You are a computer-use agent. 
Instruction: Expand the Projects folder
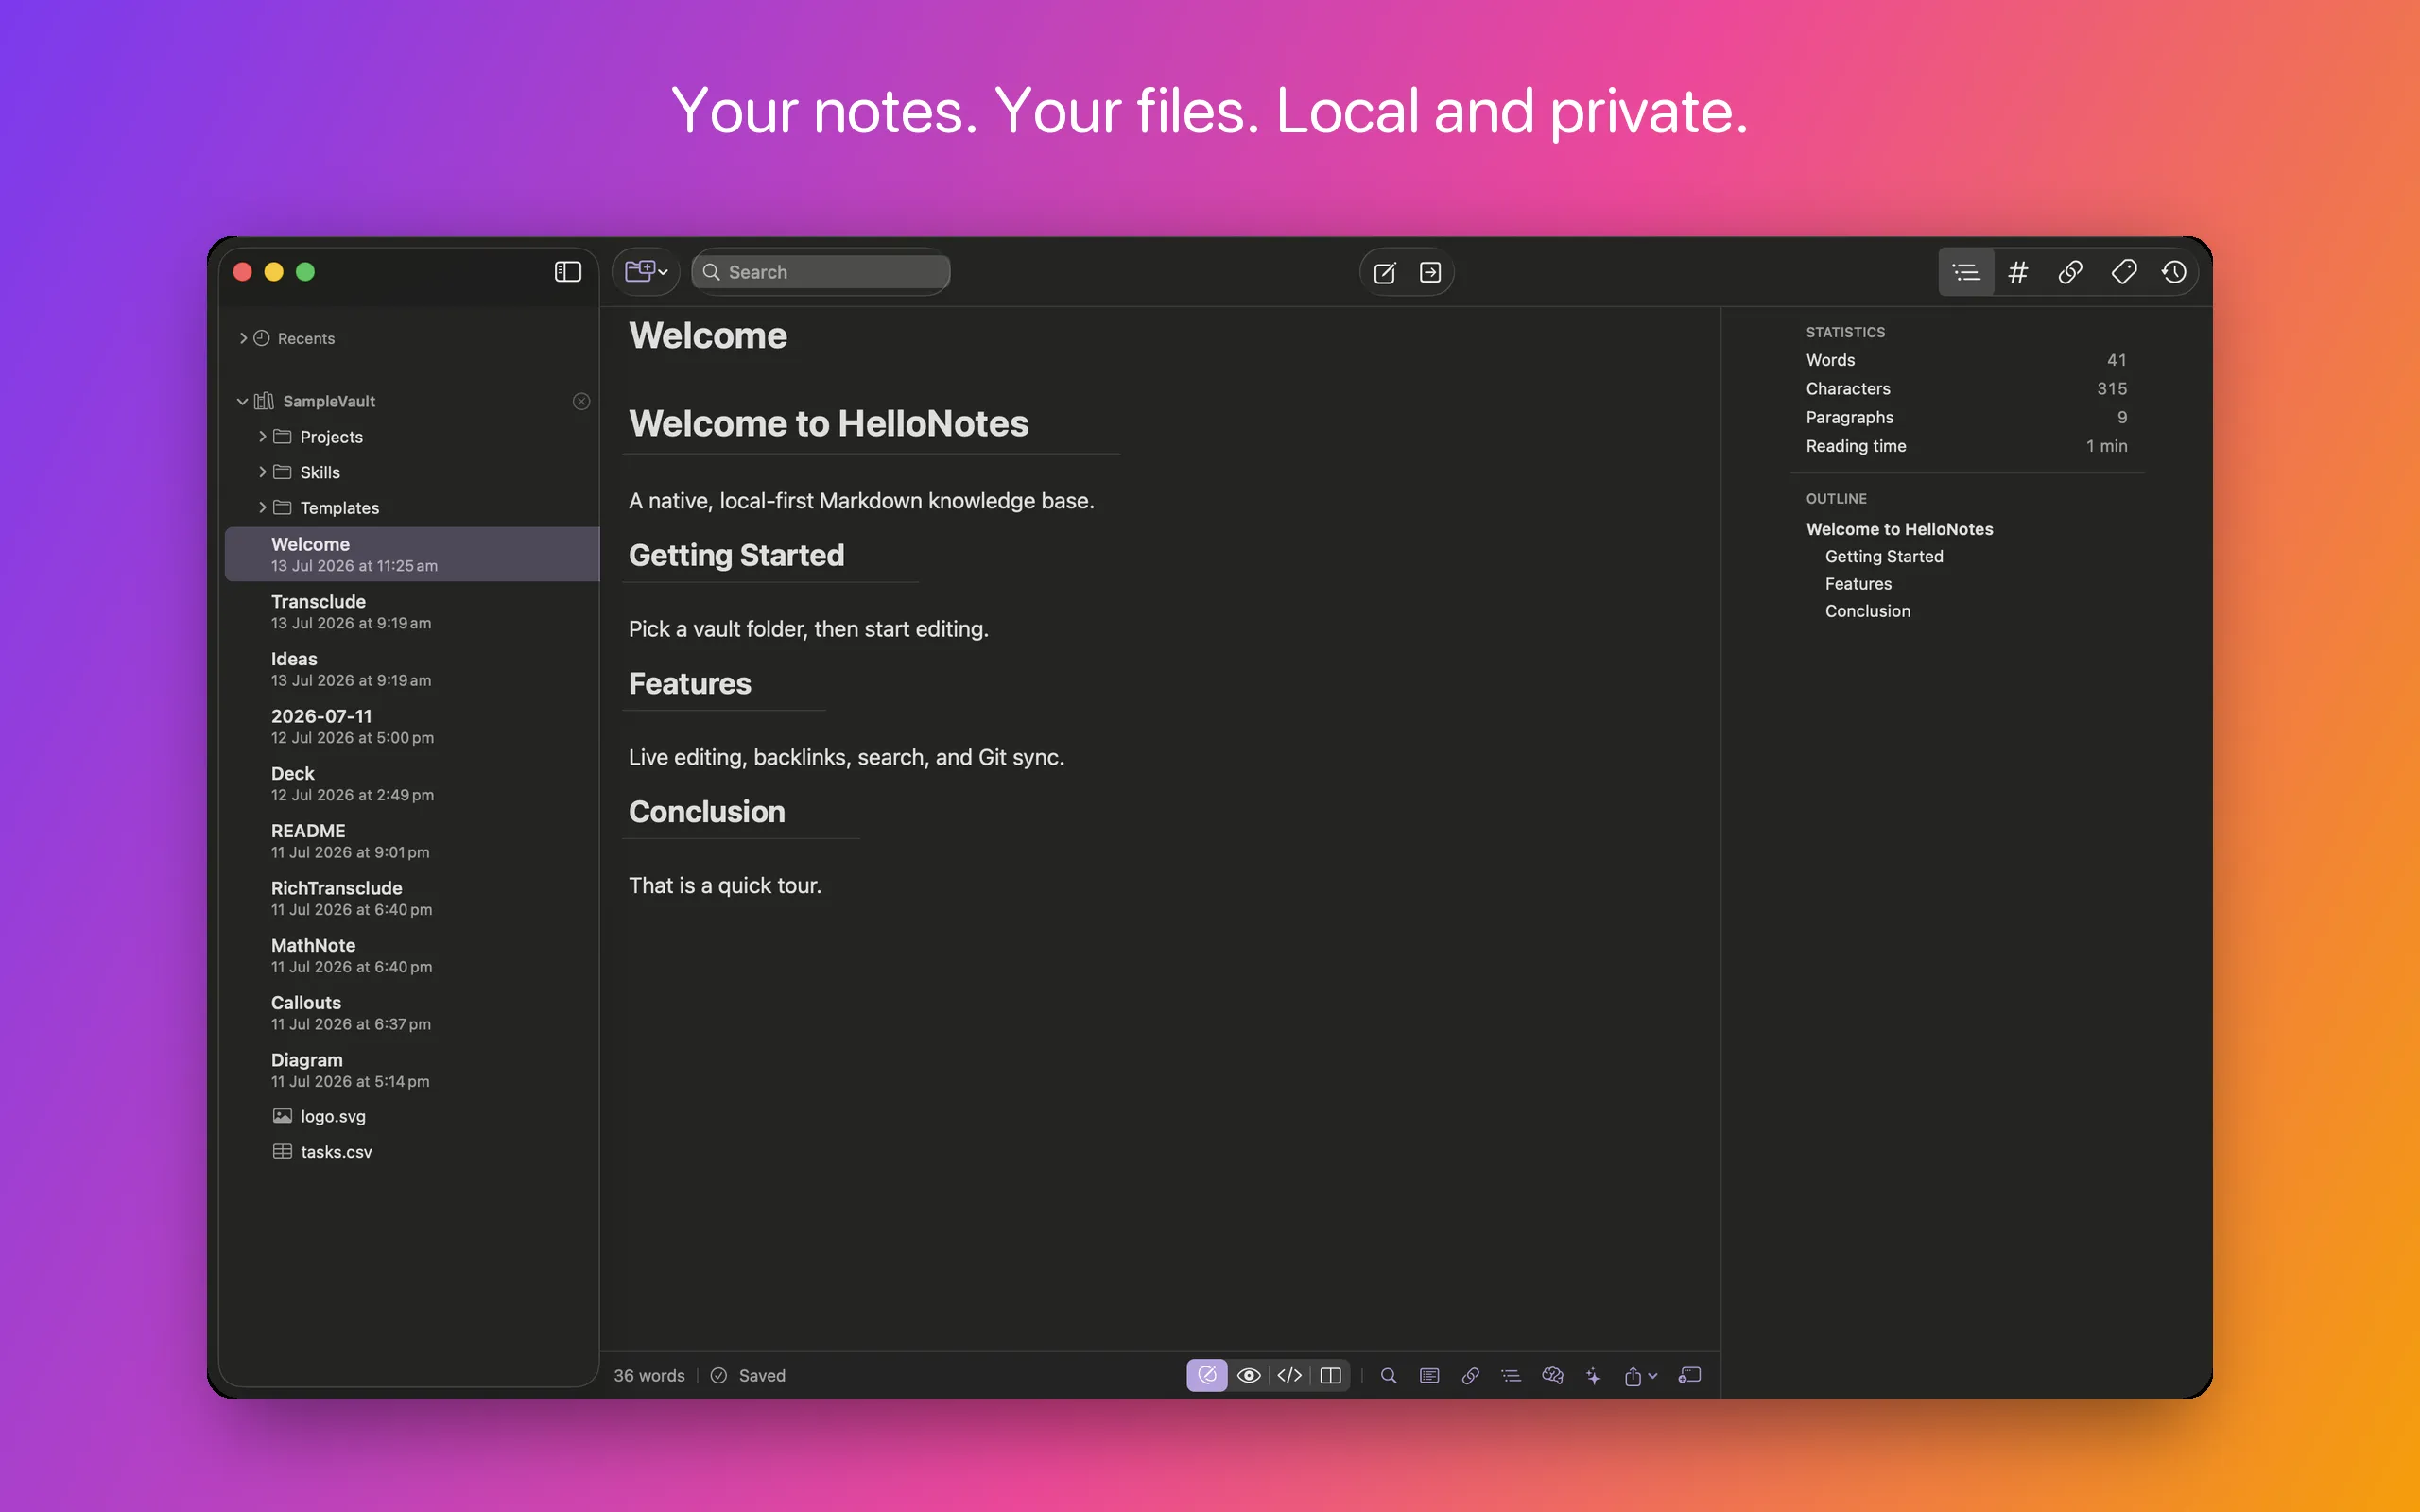(262, 437)
